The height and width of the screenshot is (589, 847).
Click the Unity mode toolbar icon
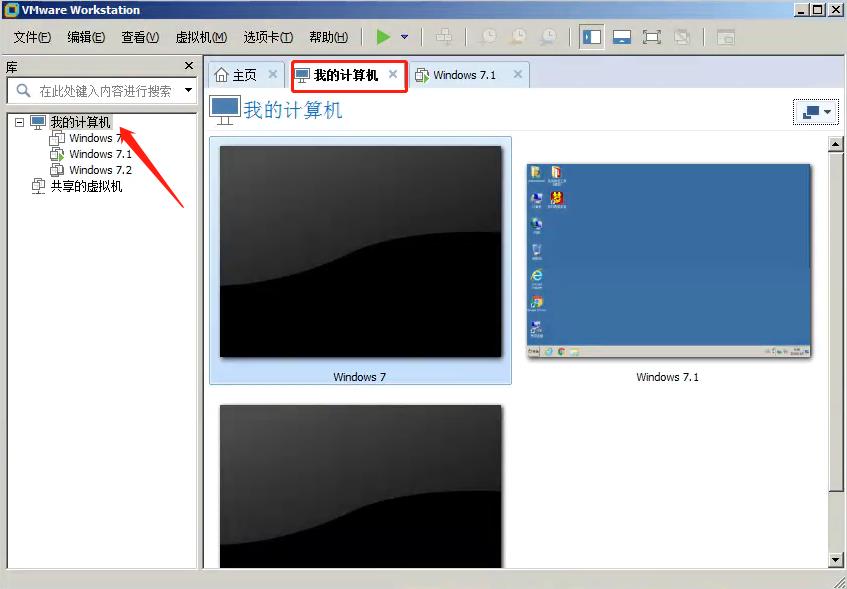click(x=682, y=37)
